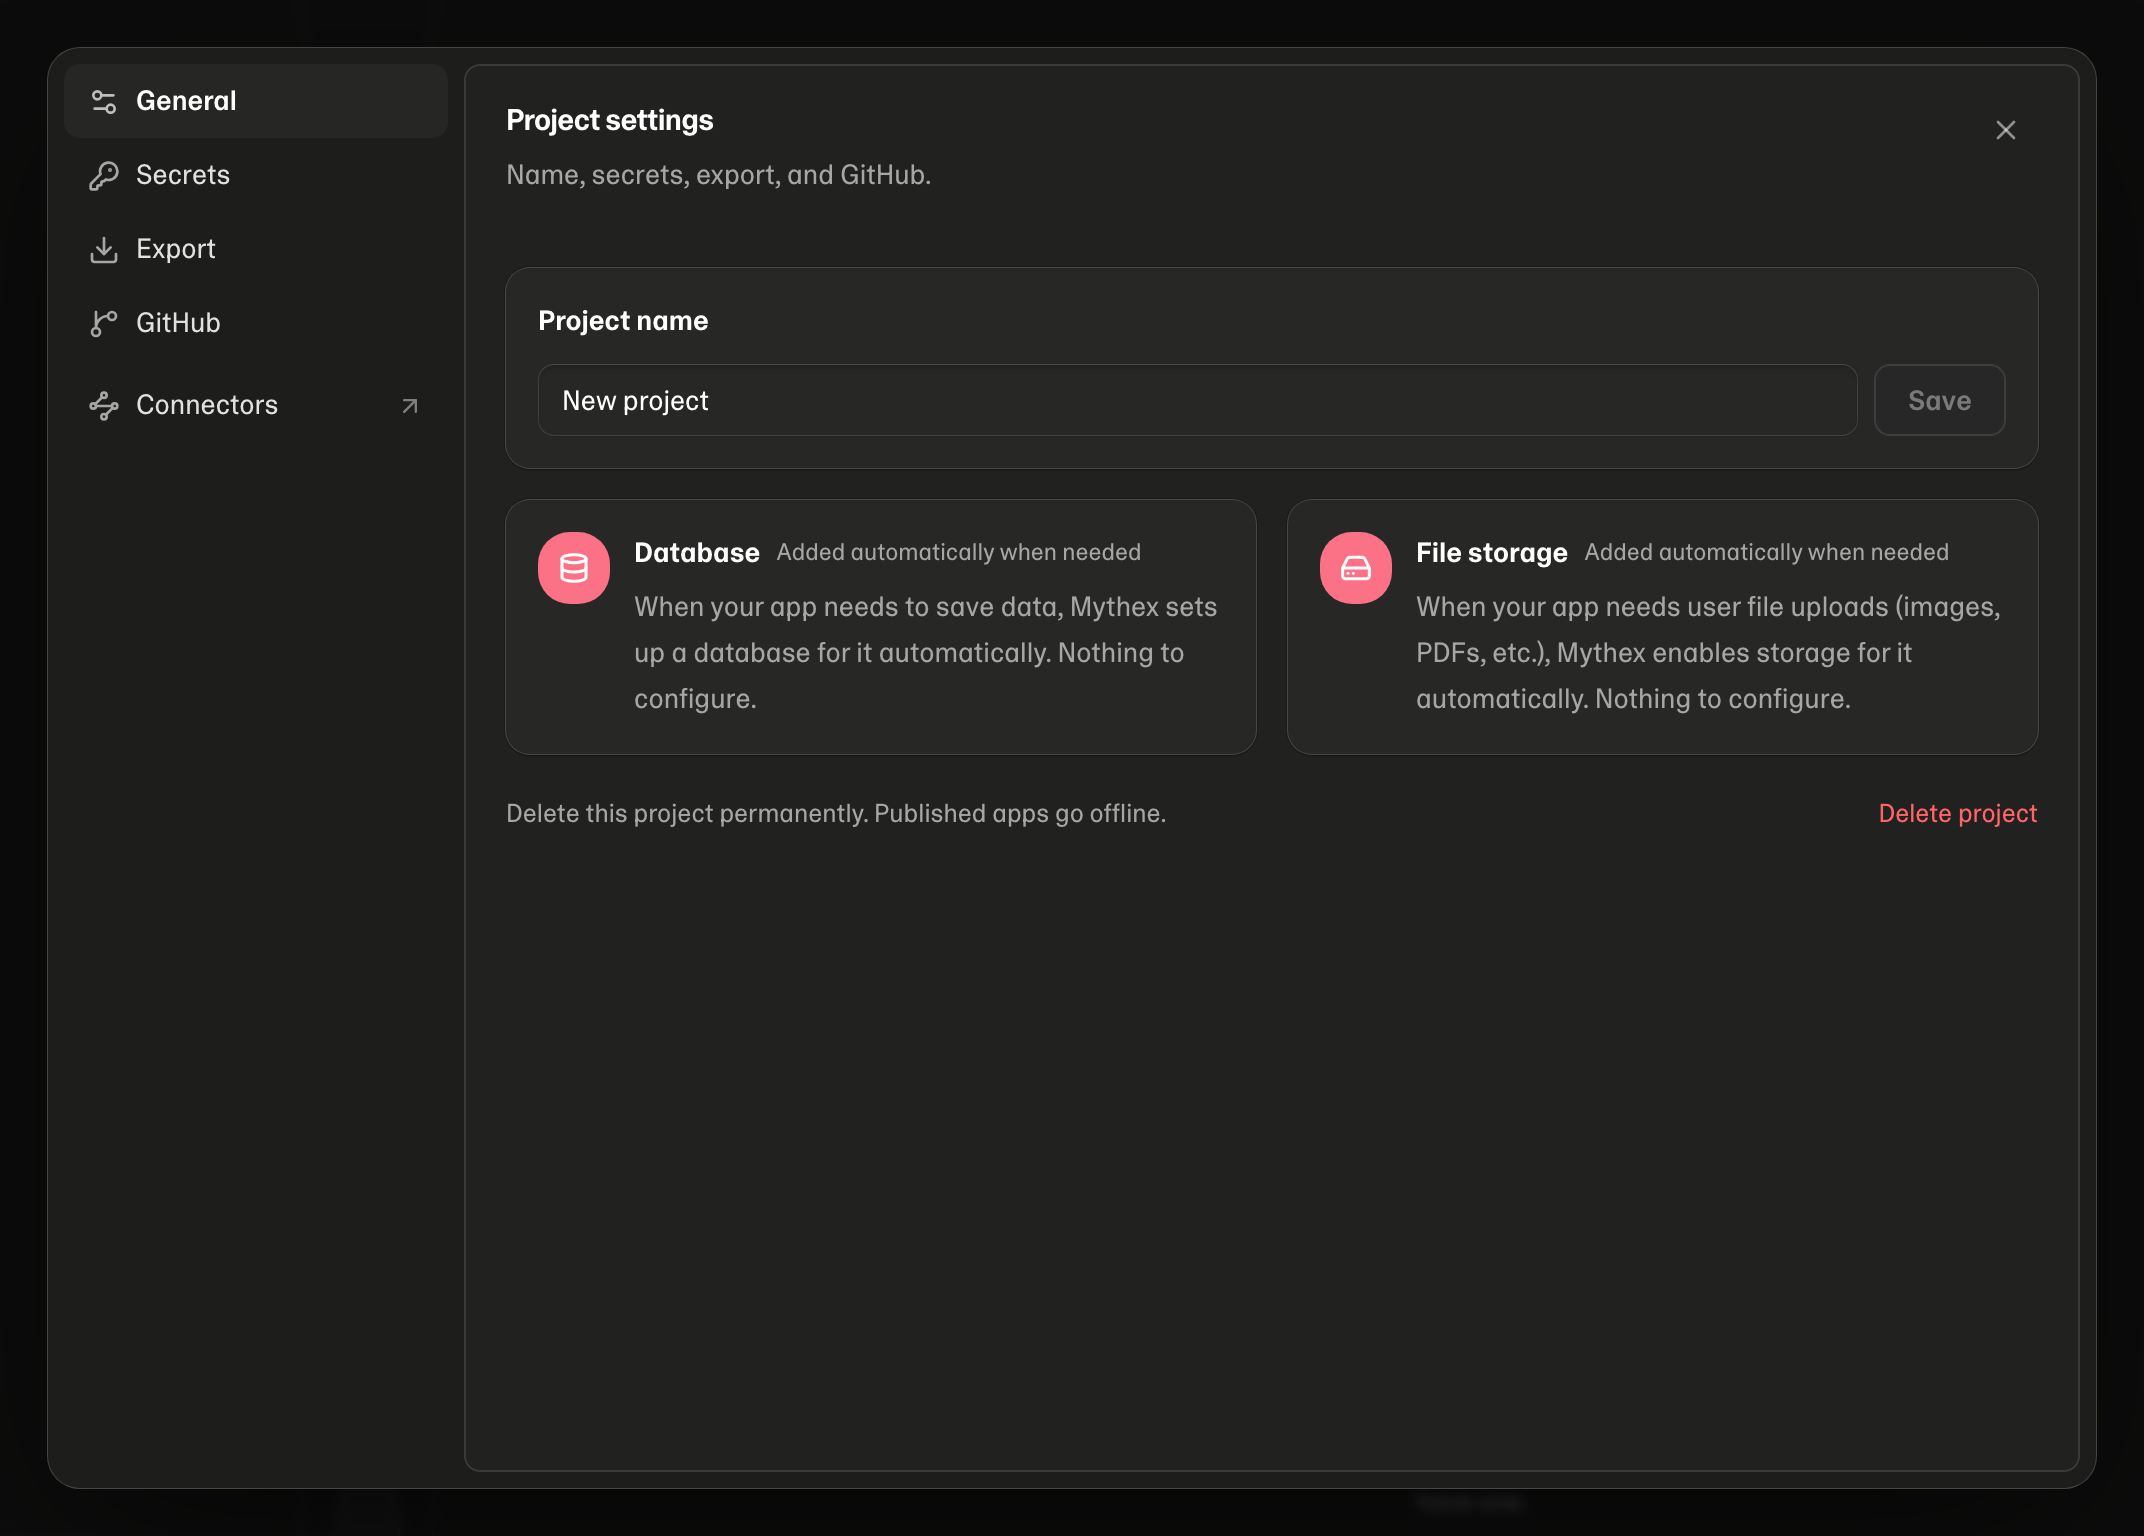Click 'Added automatically when needed' beside Database
Screen dimensions: 2144x1536
958,552
